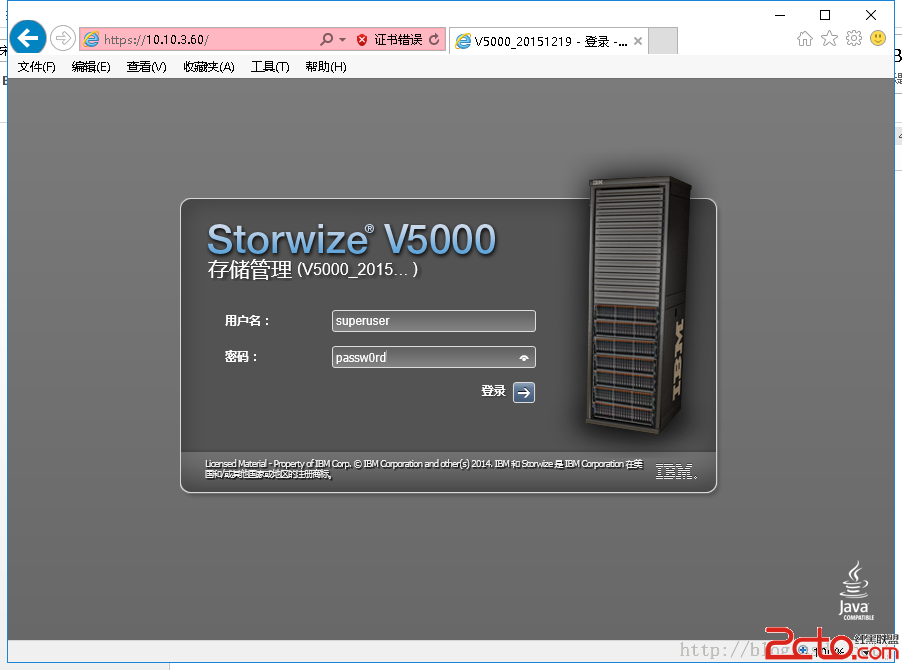Click the search magnifier in address bar
The width and height of the screenshot is (902, 670).
(x=326, y=39)
